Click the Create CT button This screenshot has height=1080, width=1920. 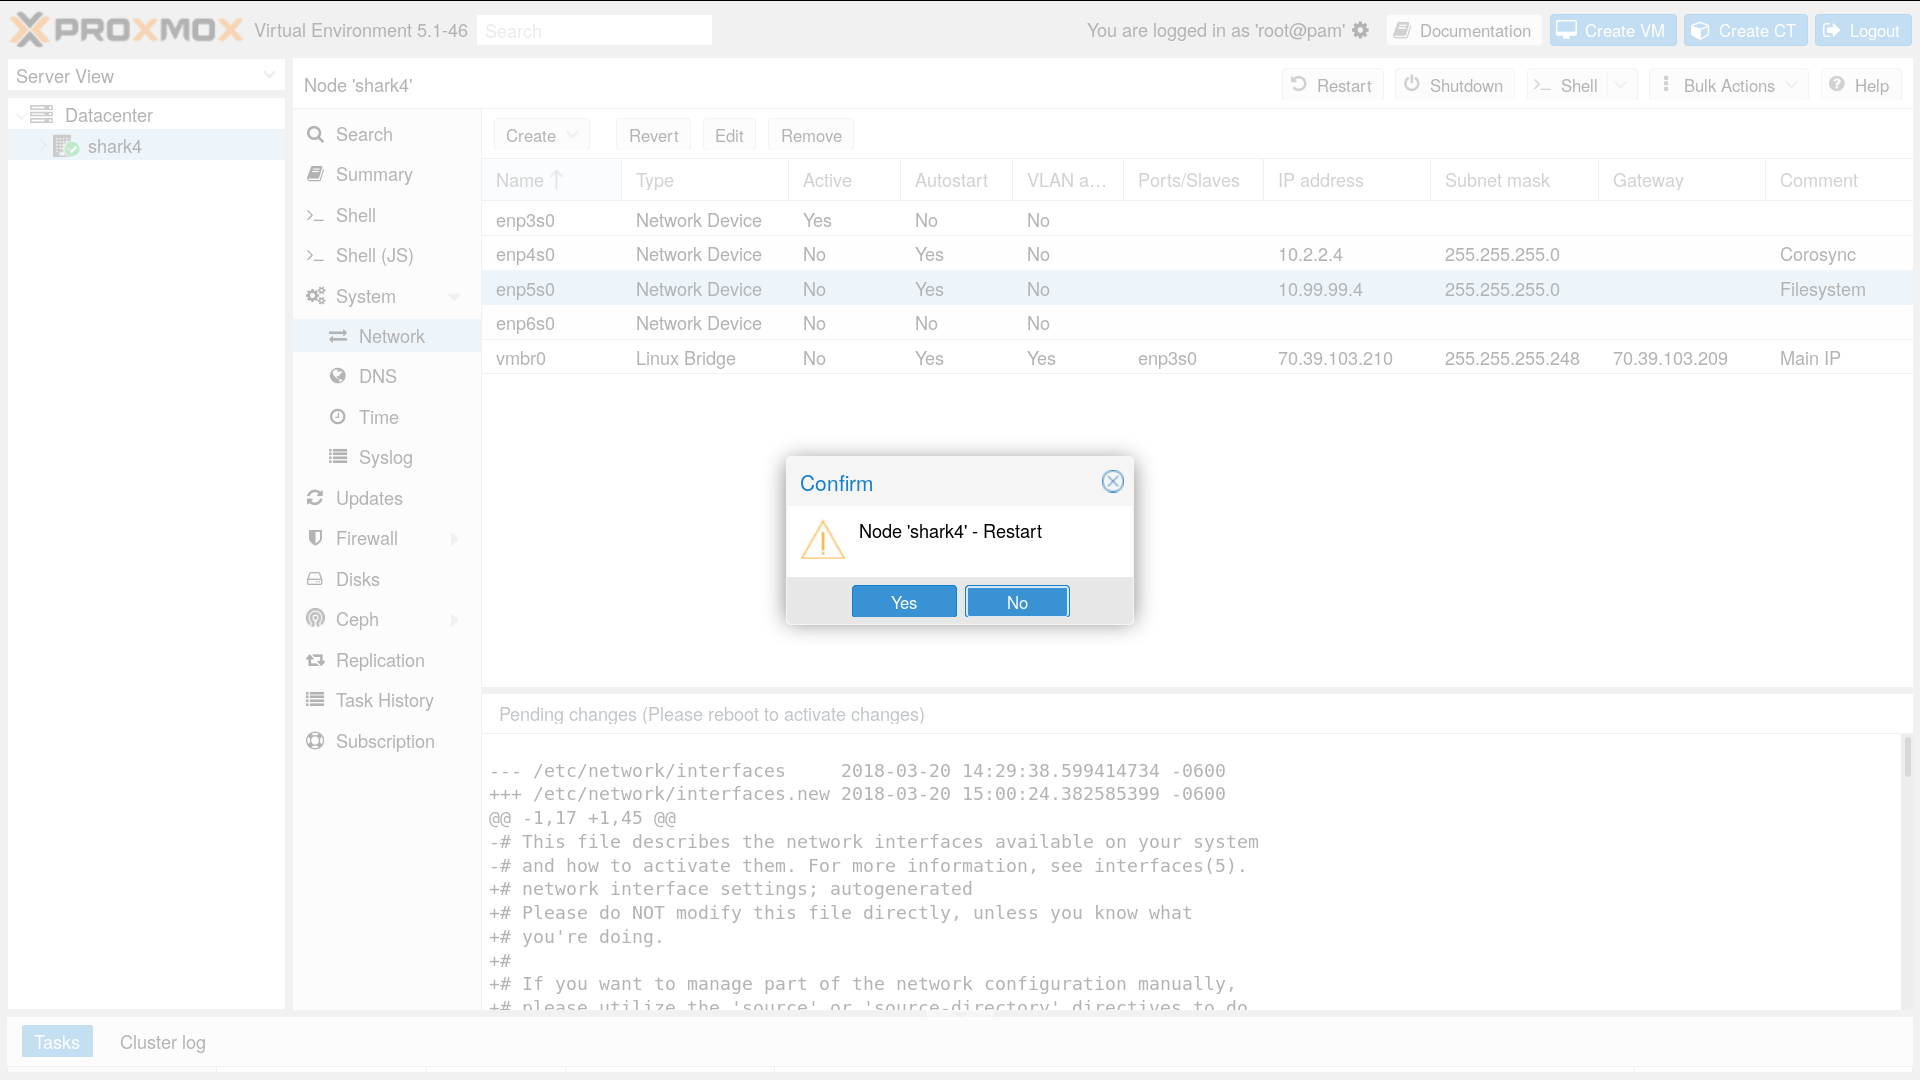click(1746, 30)
